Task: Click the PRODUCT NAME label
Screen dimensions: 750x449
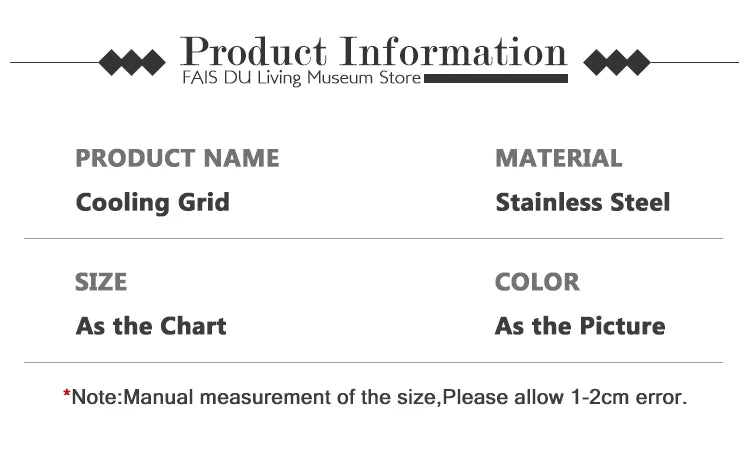Action: coord(177,158)
